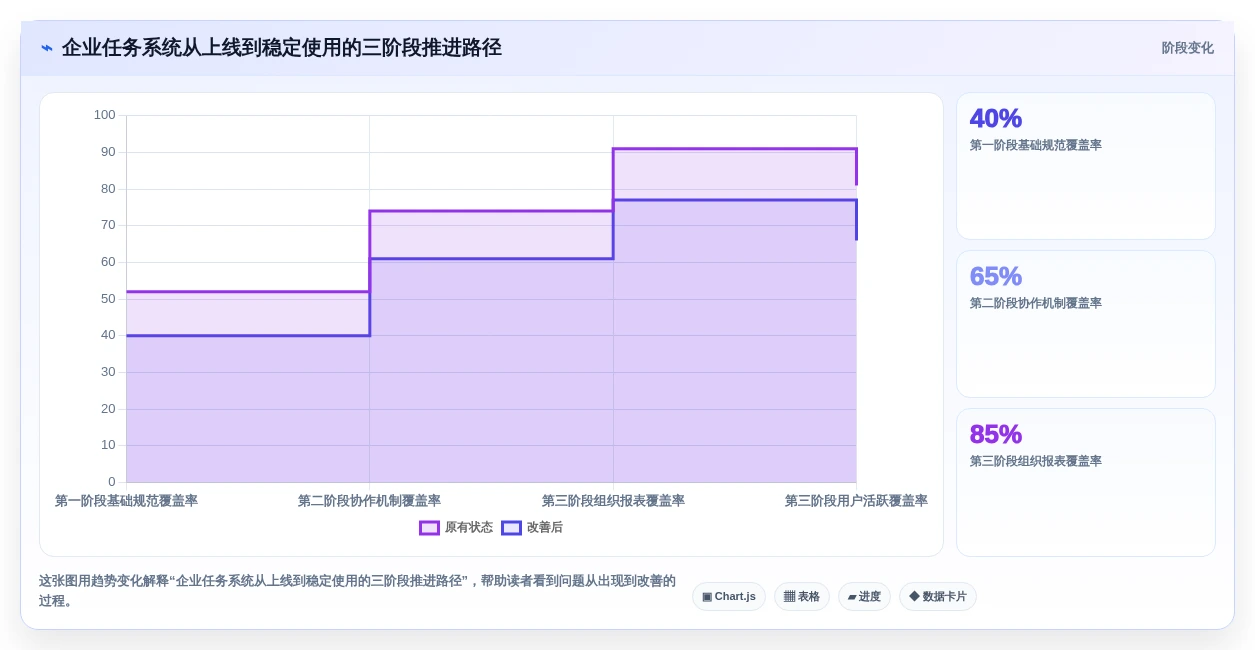The width and height of the screenshot is (1255, 650).
Task: Toggle the 原有状态 legend swatch
Action: tap(429, 528)
